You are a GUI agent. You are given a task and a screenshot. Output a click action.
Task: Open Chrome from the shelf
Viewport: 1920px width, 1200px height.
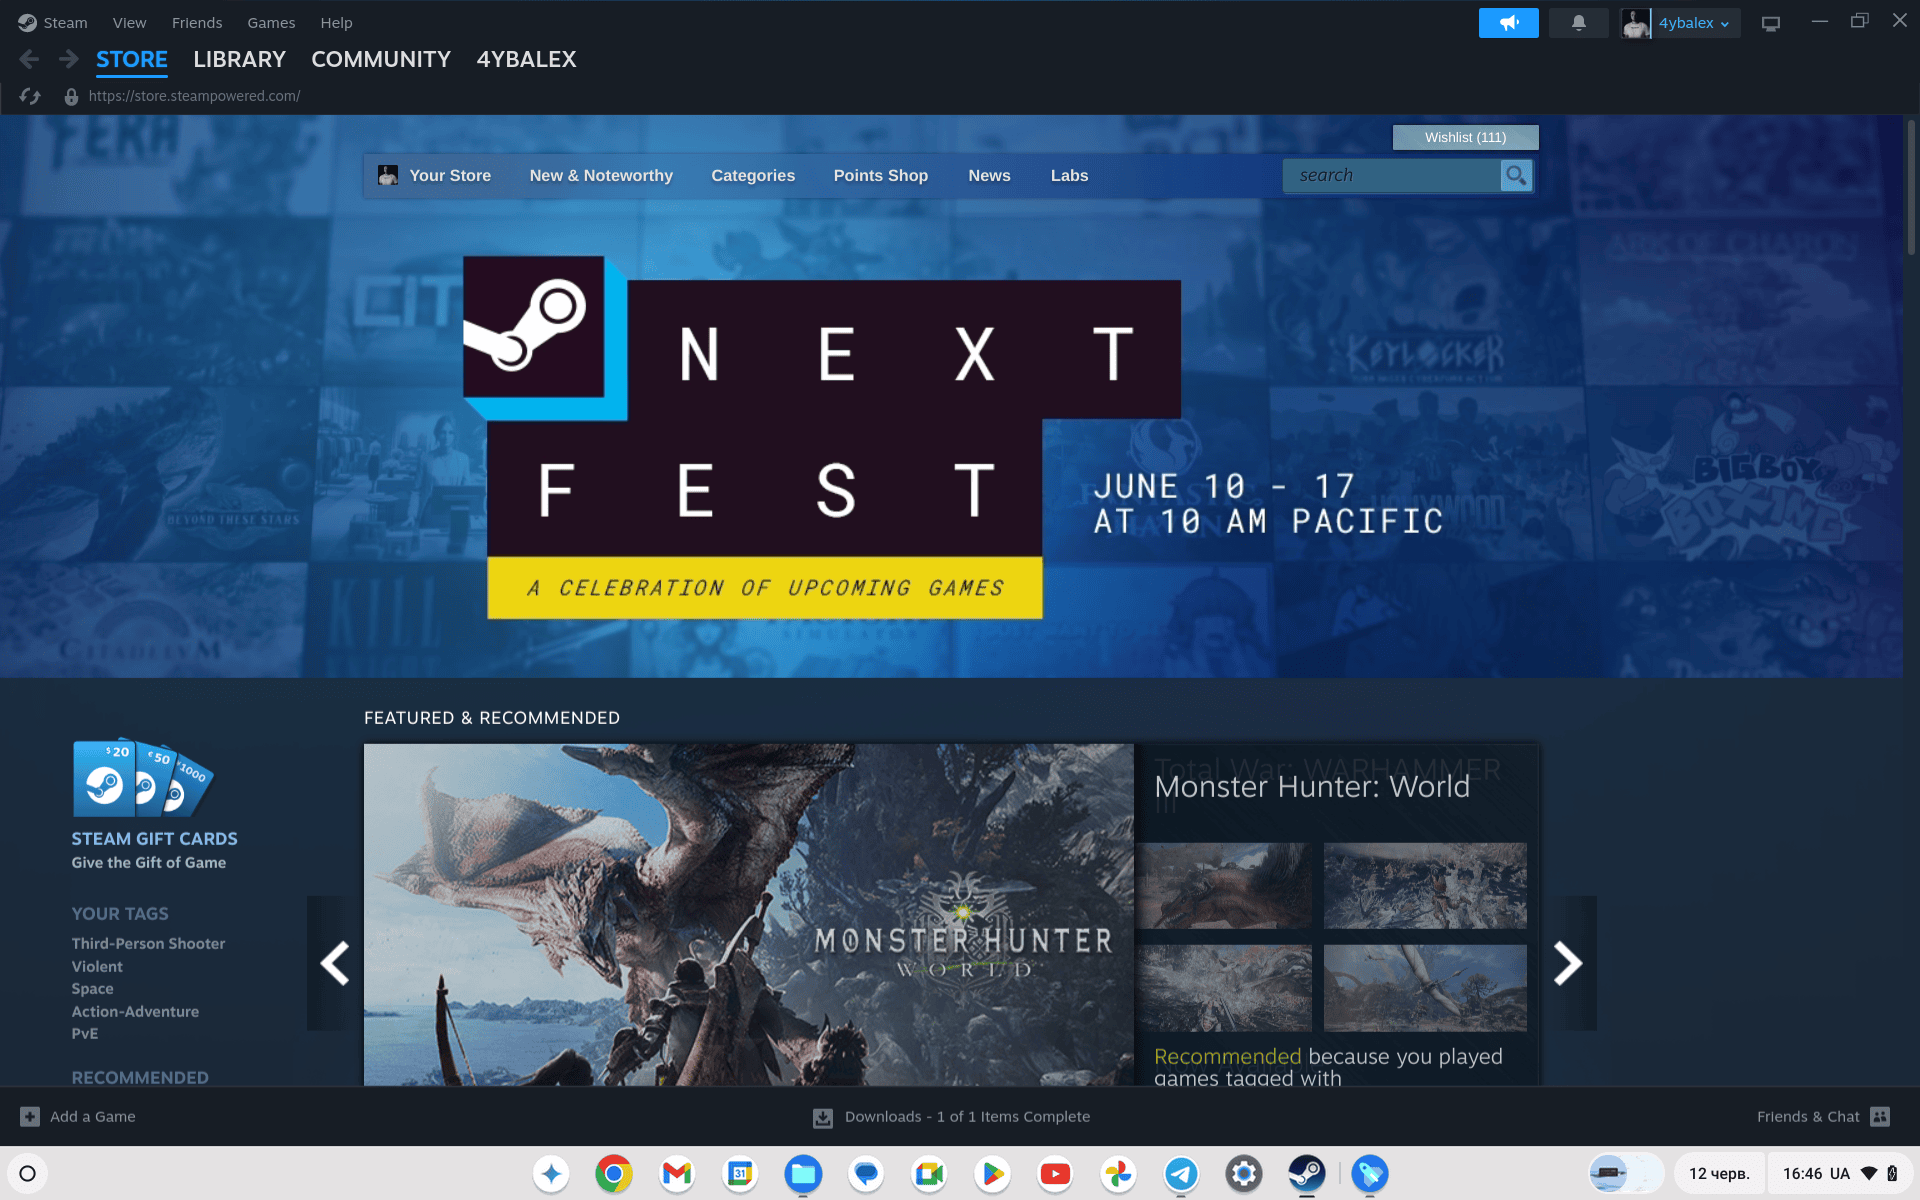pos(614,1173)
